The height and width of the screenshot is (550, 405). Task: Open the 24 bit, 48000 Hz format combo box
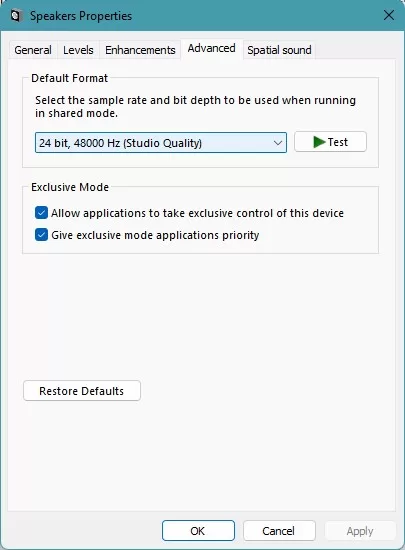click(161, 143)
